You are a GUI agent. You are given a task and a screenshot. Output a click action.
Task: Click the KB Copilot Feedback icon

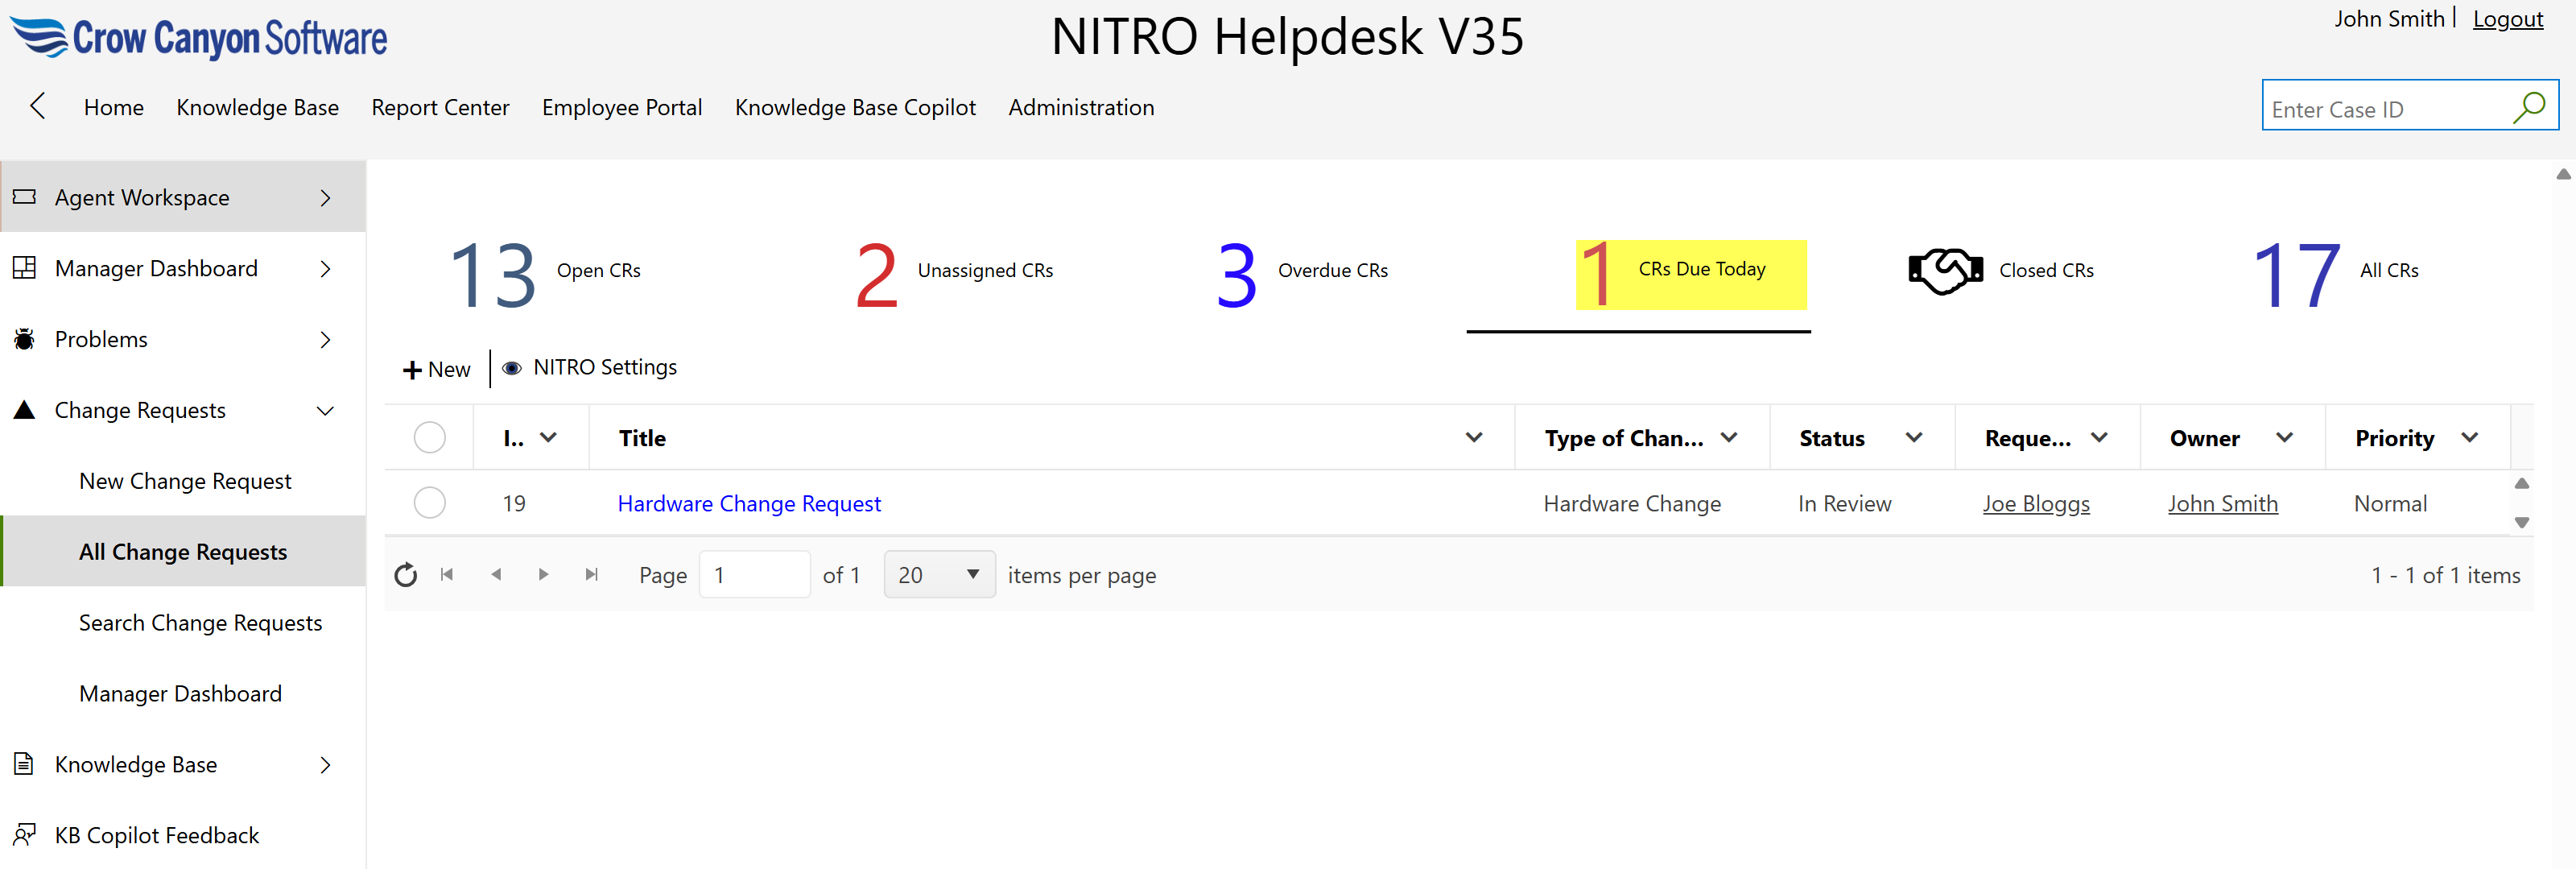tap(25, 835)
